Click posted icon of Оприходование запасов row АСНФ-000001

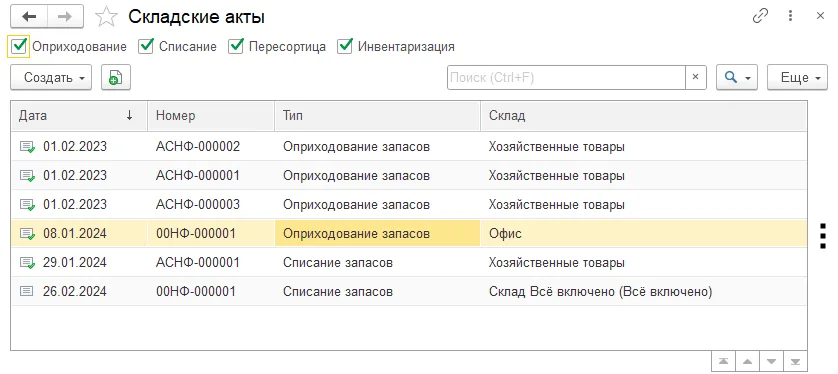(28, 176)
